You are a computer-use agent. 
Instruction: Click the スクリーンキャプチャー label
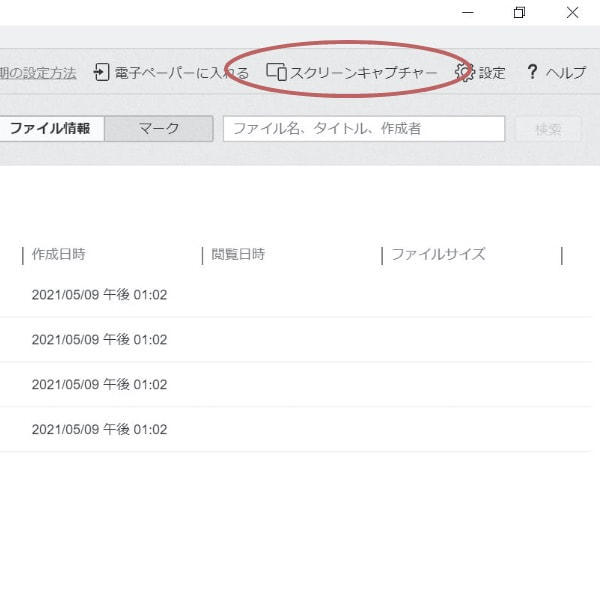coord(364,73)
